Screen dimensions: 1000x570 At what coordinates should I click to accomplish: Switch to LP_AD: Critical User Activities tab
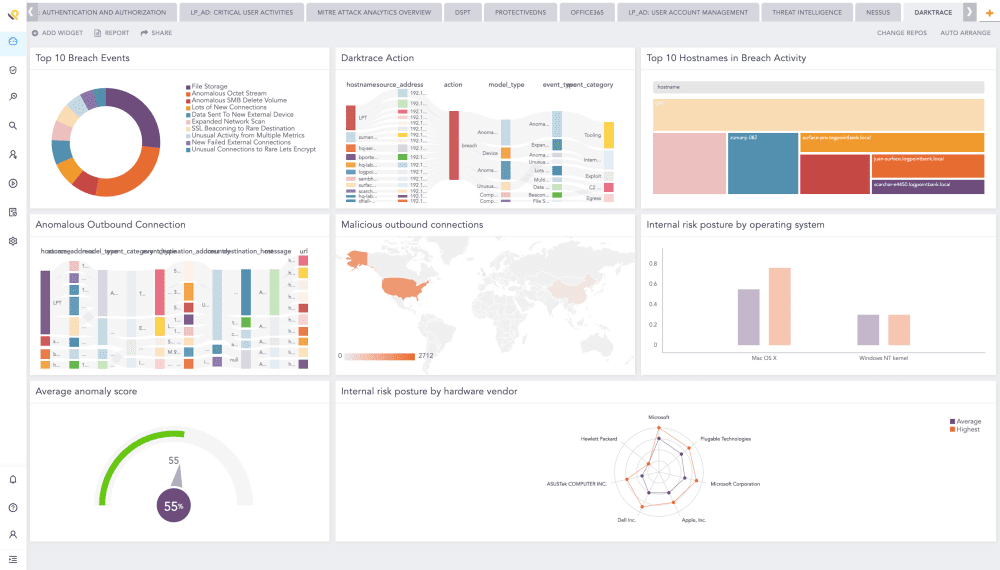click(x=242, y=12)
